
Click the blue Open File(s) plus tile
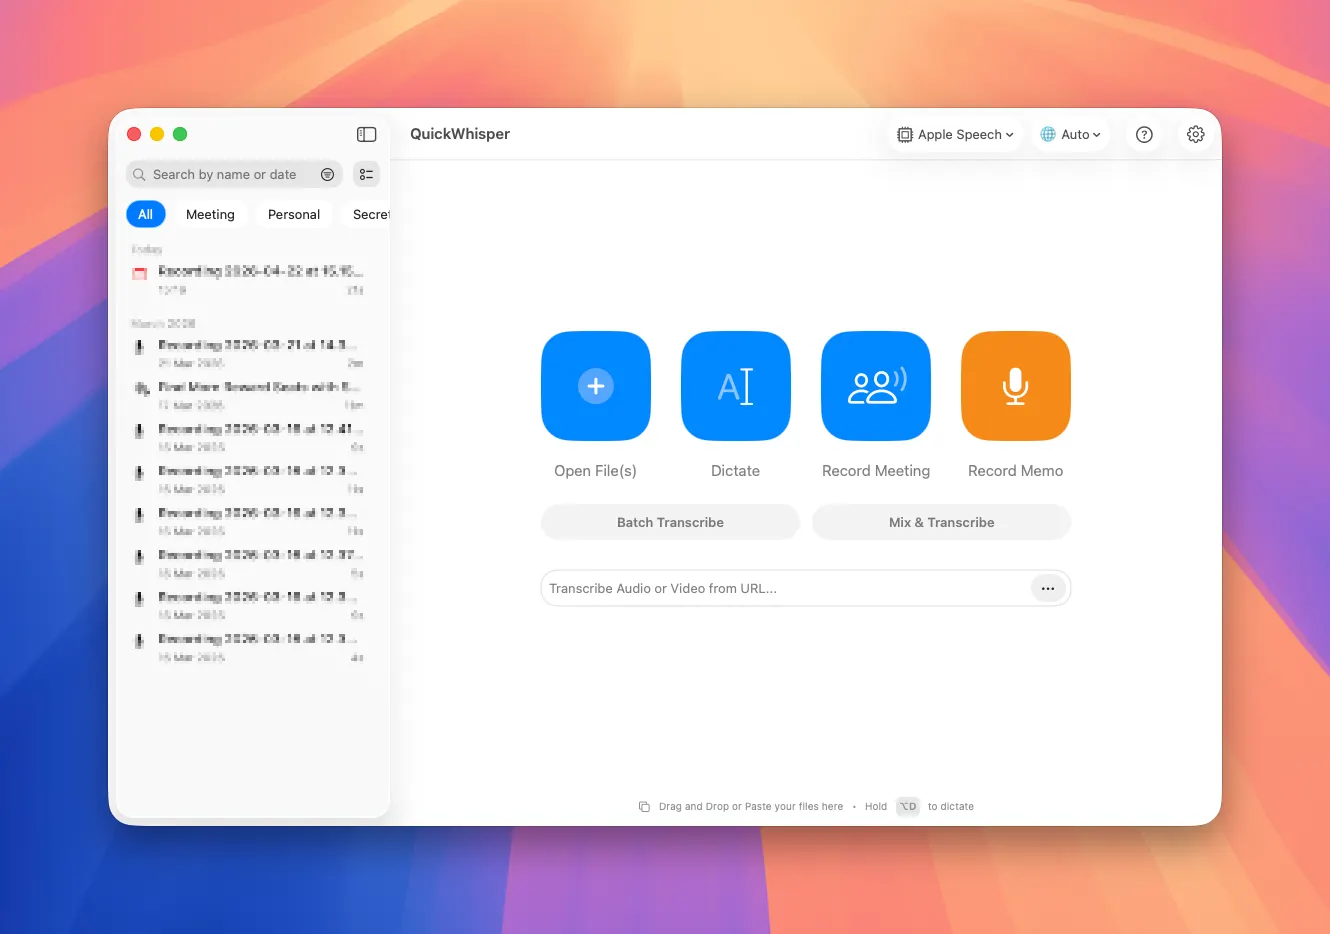(596, 386)
